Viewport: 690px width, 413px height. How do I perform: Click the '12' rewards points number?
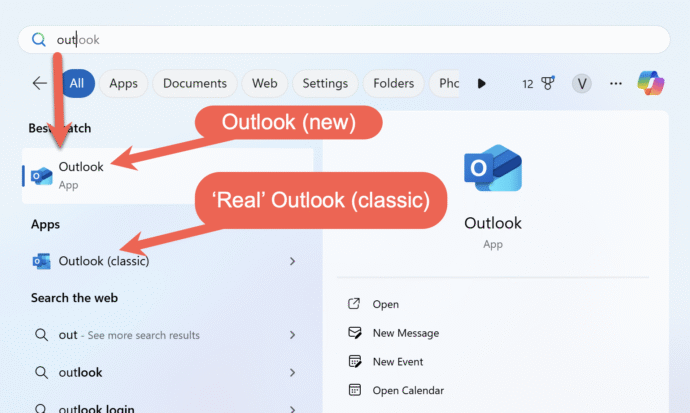point(528,84)
